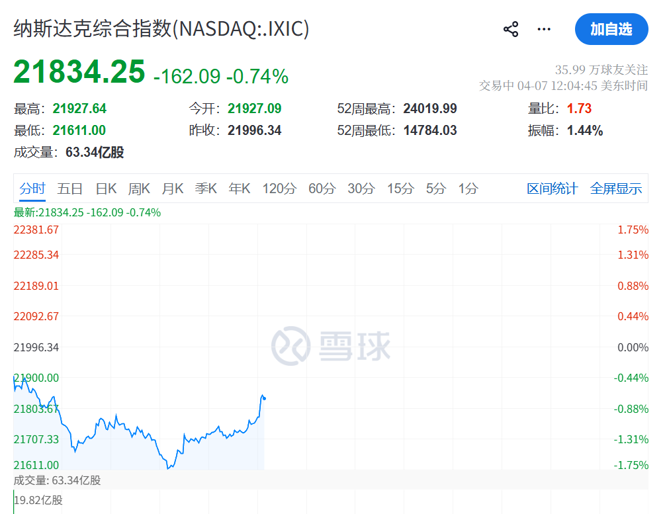Select the 120分 interval tab
Screen dimensions: 667x514
click(x=279, y=188)
